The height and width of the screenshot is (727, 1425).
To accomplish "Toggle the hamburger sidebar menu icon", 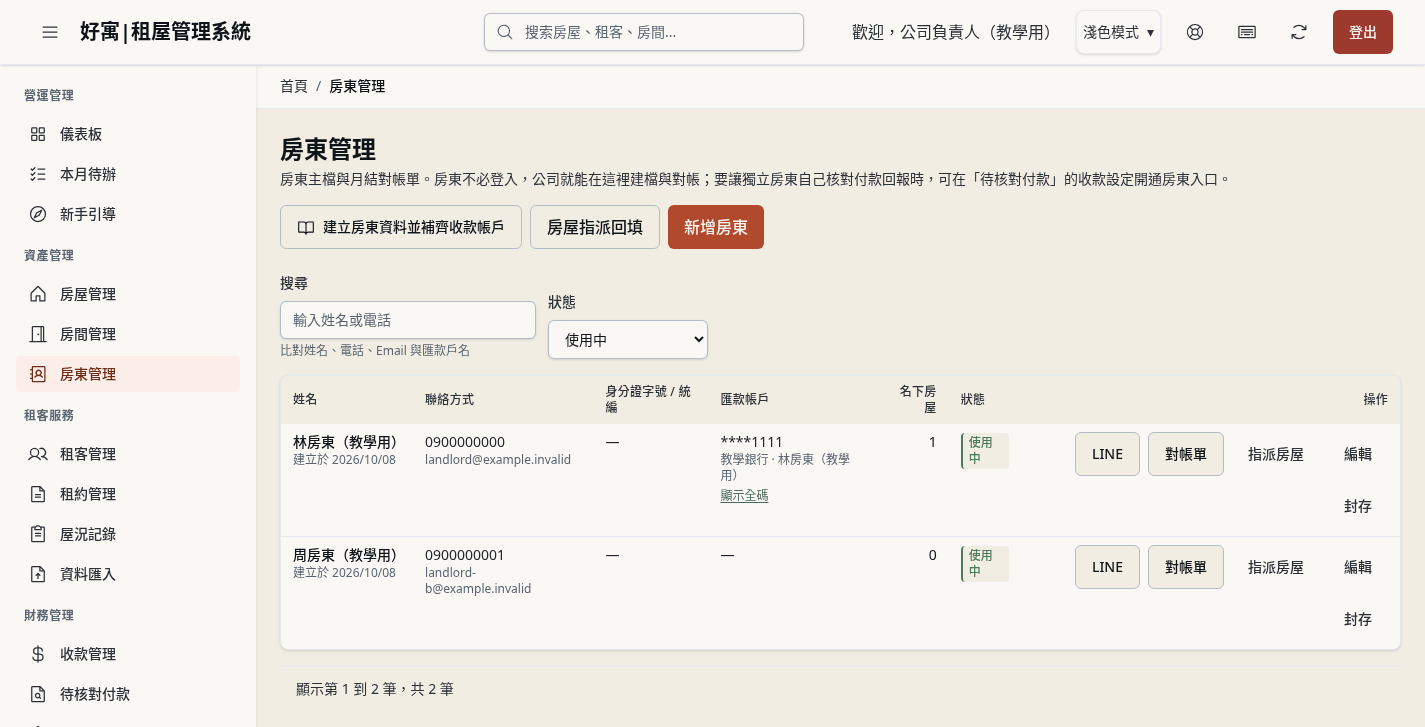I will tap(50, 32).
